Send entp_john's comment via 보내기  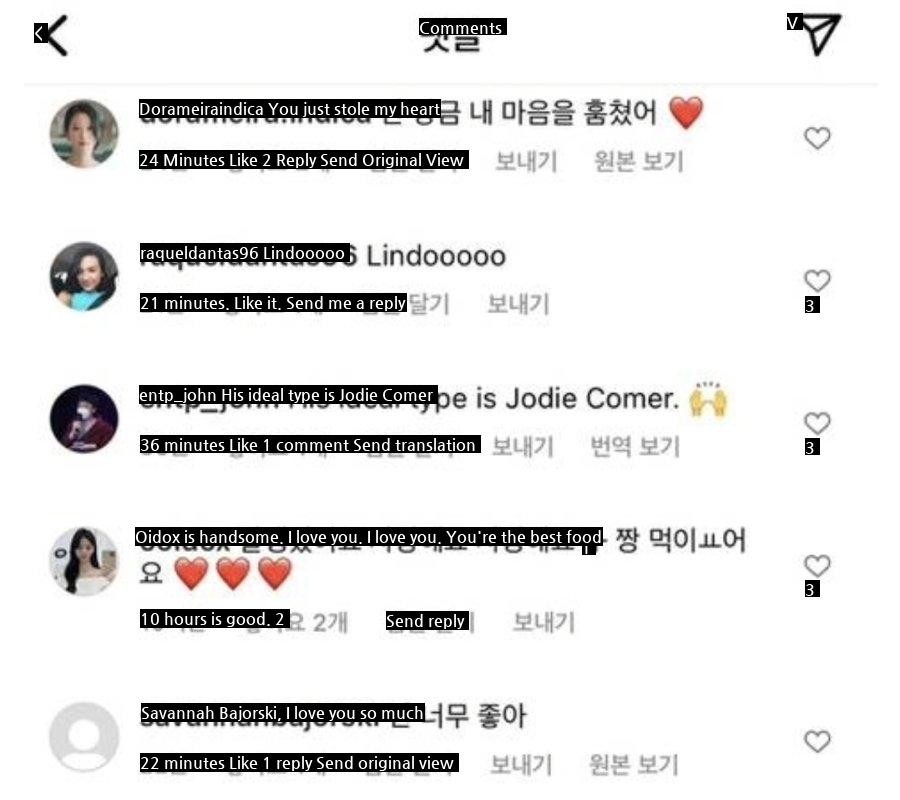pyautogui.click(x=522, y=446)
